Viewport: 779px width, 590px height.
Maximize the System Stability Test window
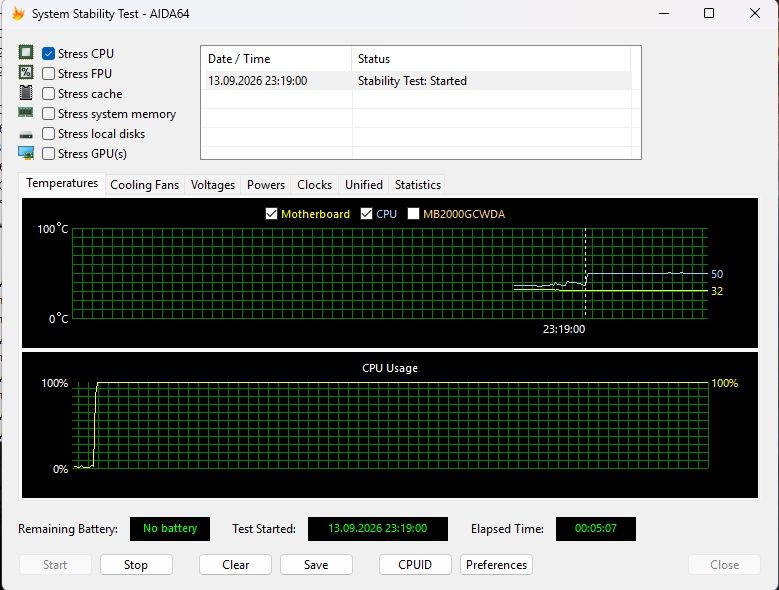point(709,13)
